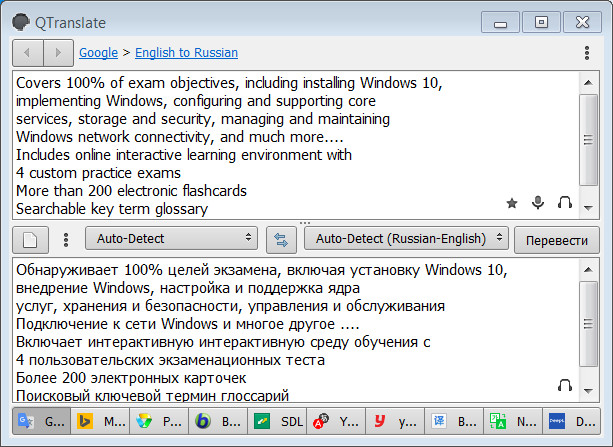613x447 pixels.
Task: Click the source pane scrollbar thumb
Action: (588, 140)
